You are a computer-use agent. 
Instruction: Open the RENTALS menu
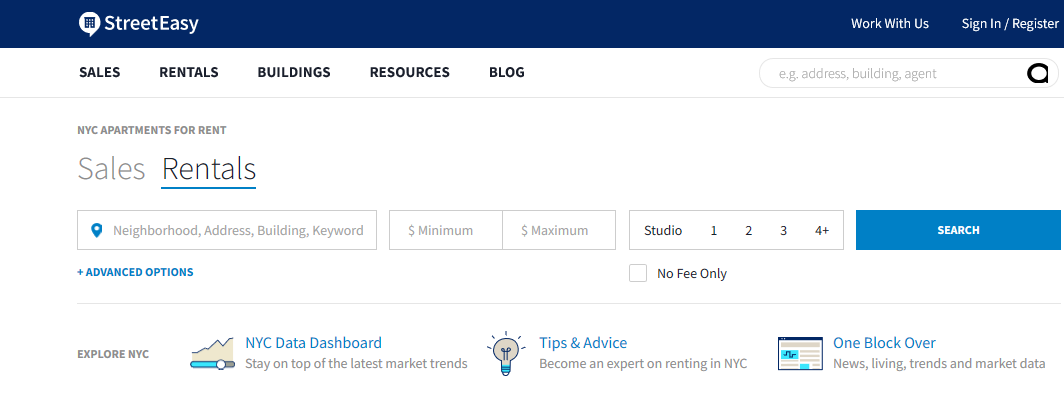click(189, 72)
